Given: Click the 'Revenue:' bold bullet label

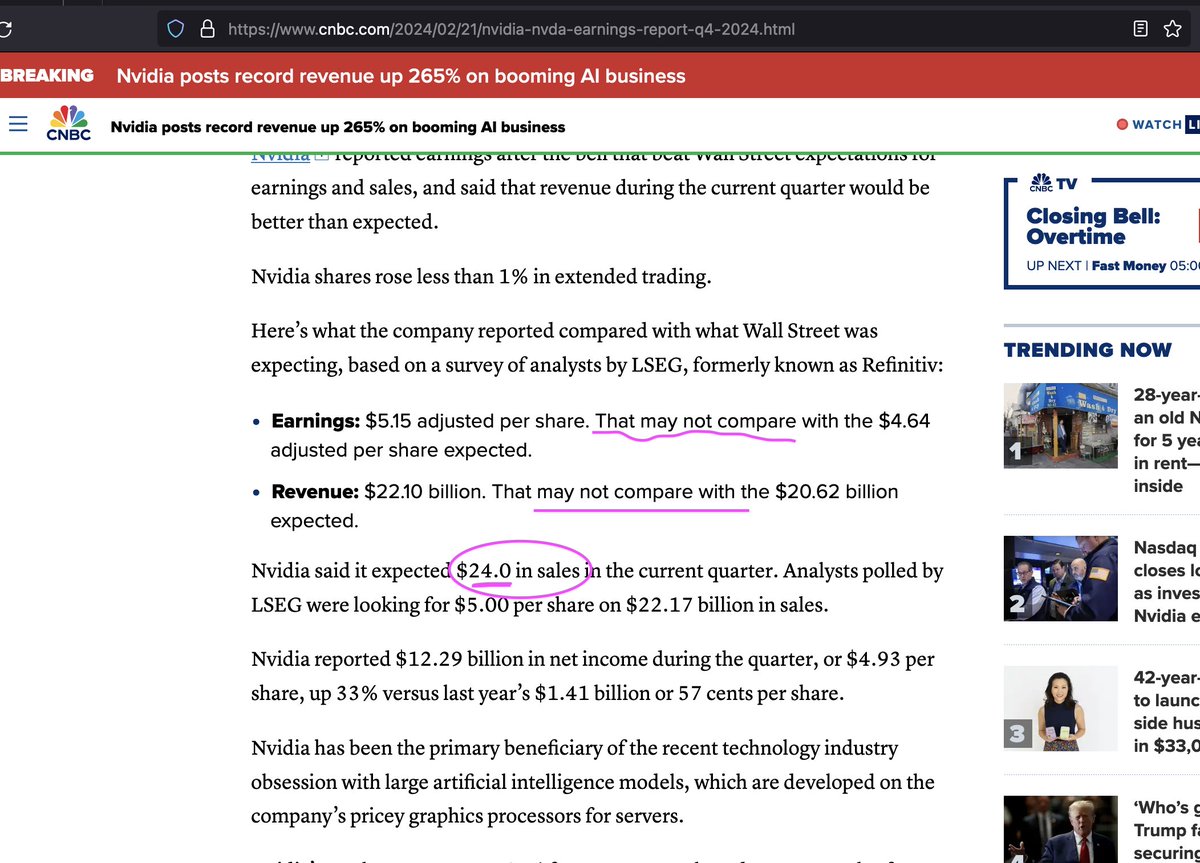Looking at the screenshot, I should (314, 492).
